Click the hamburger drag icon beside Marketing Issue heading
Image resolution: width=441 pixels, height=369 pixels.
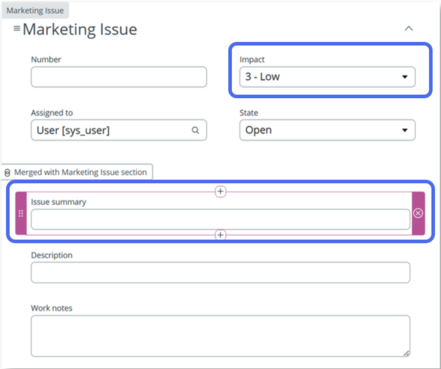[17, 29]
